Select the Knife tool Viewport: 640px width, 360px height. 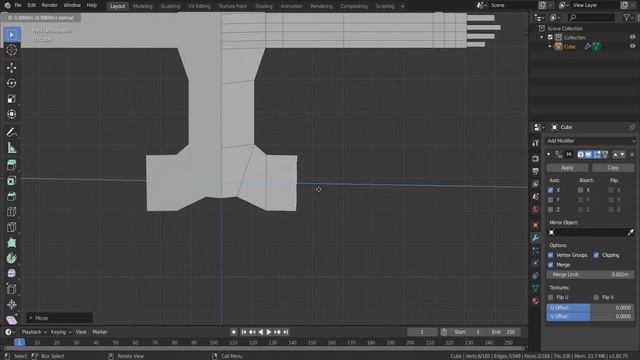(x=11, y=227)
